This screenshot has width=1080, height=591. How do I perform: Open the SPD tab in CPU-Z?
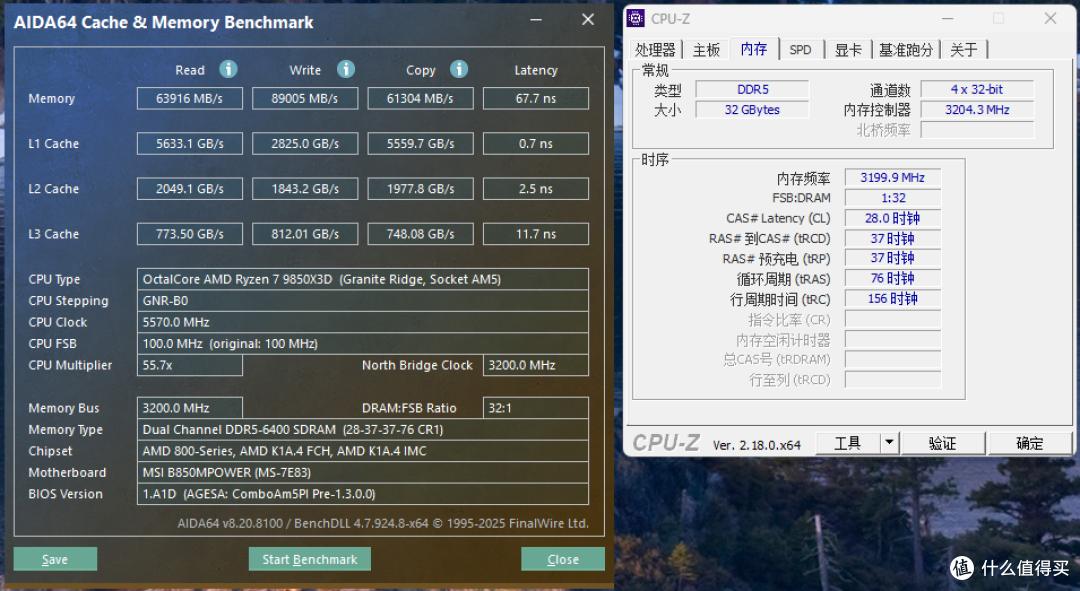[800, 50]
